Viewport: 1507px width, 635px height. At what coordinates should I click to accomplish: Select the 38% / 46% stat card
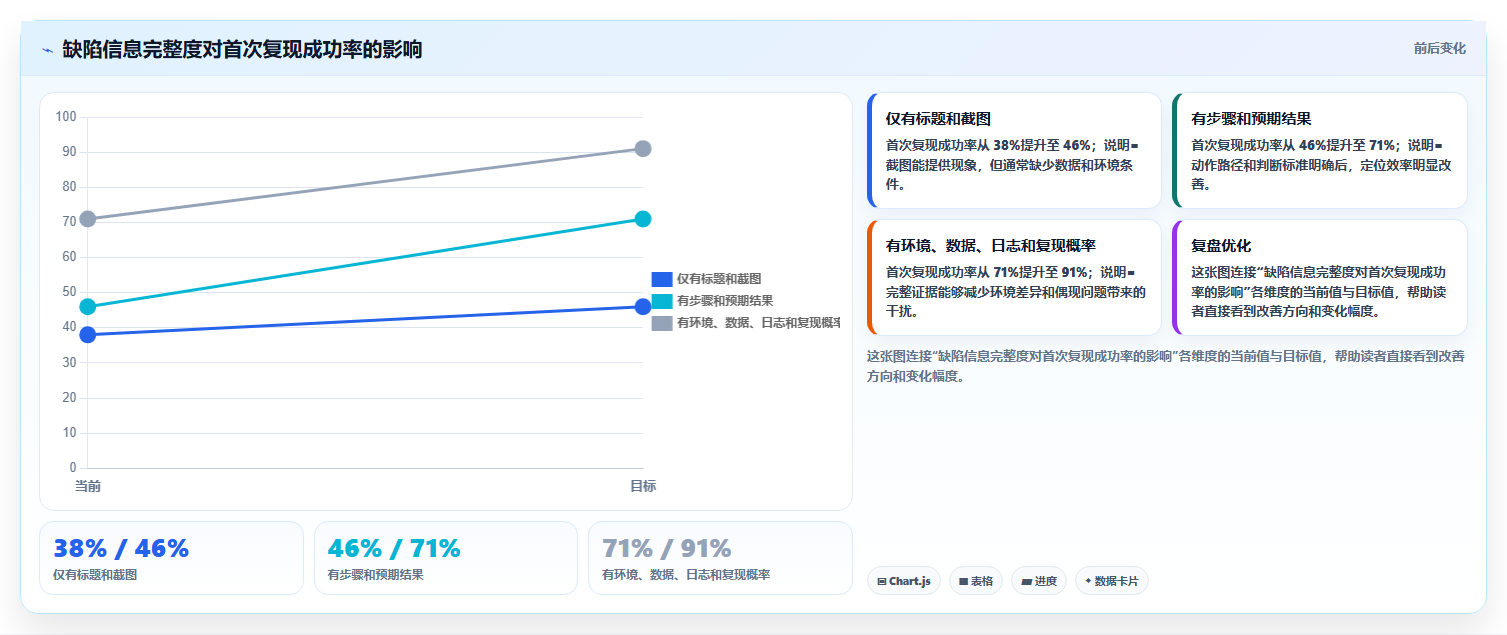click(x=171, y=558)
